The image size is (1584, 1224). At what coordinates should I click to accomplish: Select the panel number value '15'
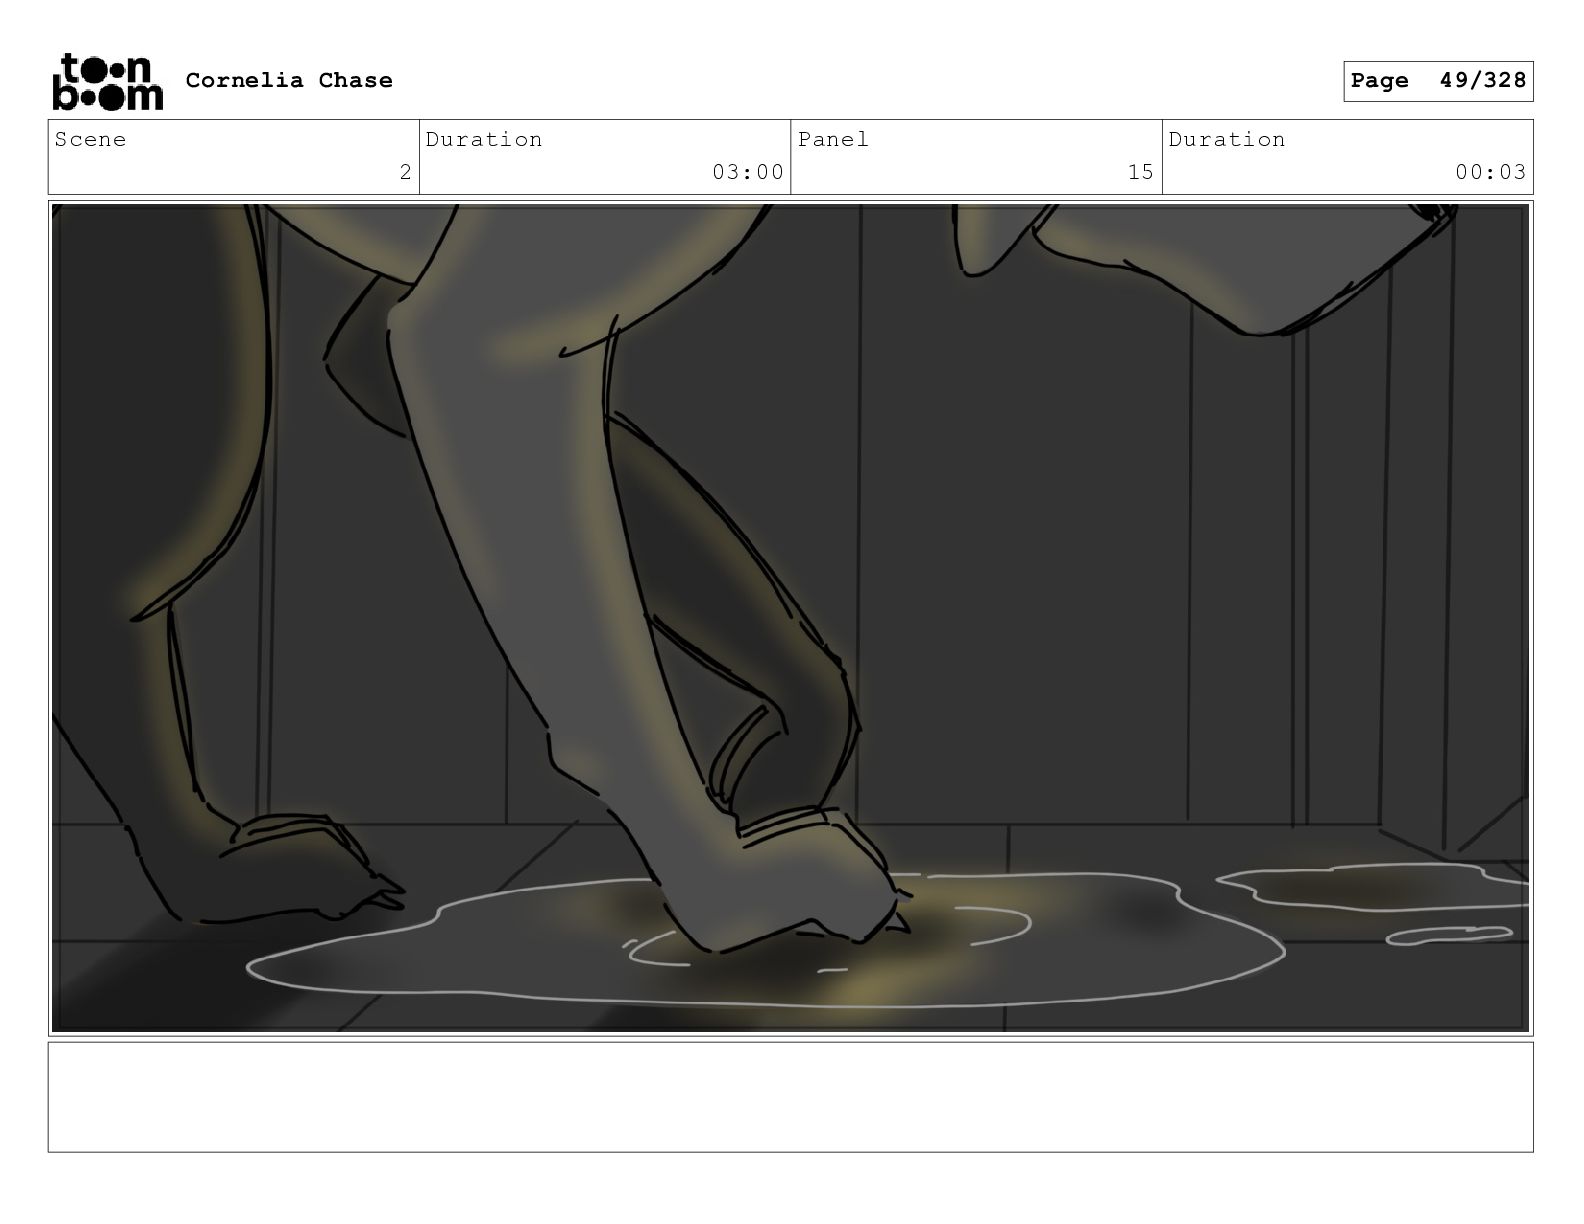pyautogui.click(x=1140, y=172)
